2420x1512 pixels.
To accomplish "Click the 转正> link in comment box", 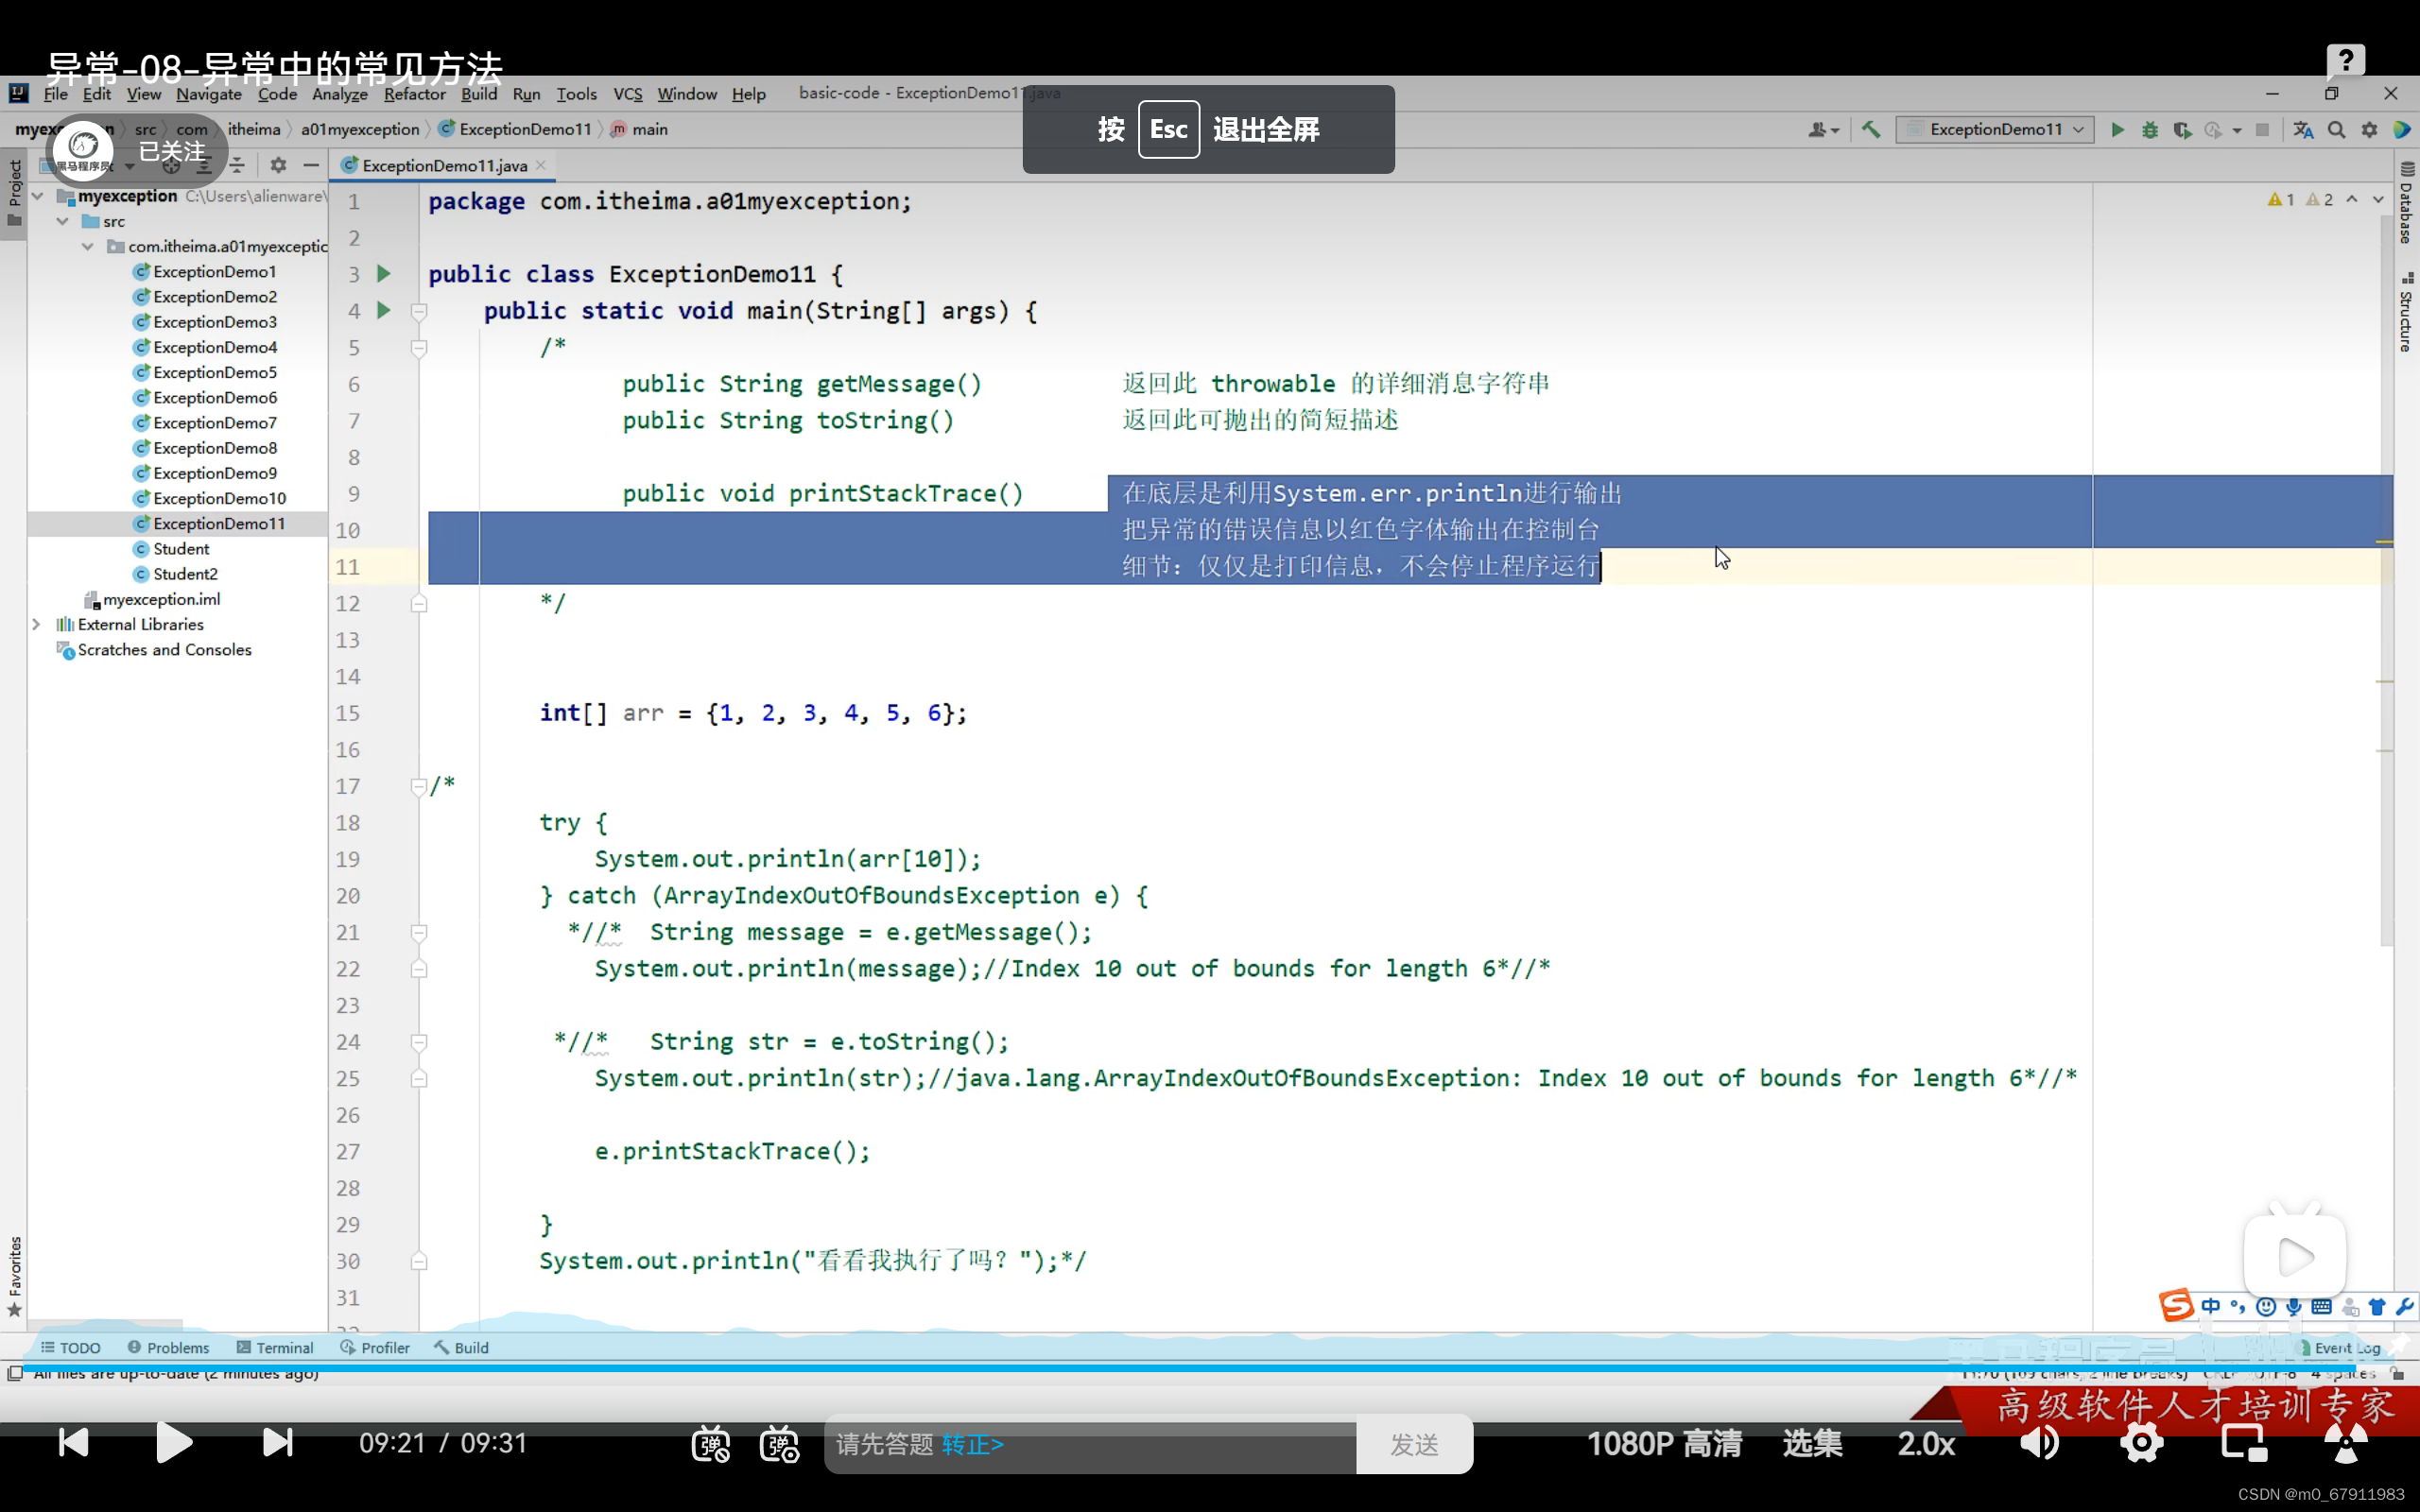I will [x=972, y=1444].
